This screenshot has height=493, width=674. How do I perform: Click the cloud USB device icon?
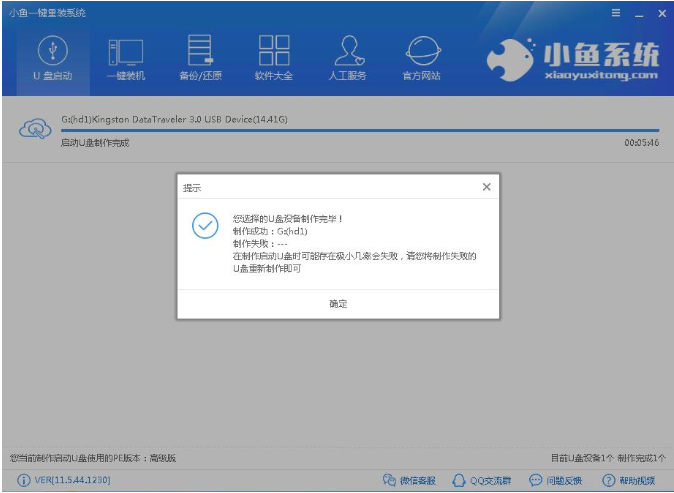click(x=35, y=129)
